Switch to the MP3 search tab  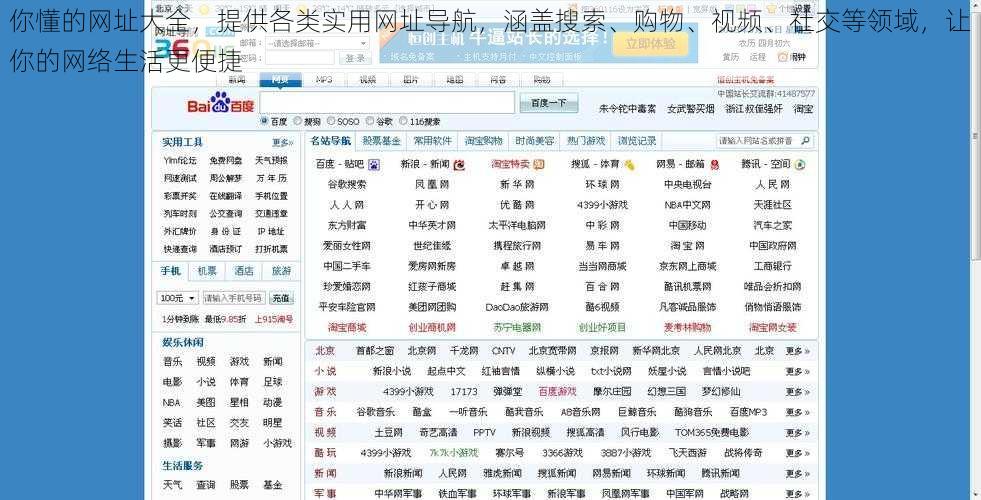324,79
